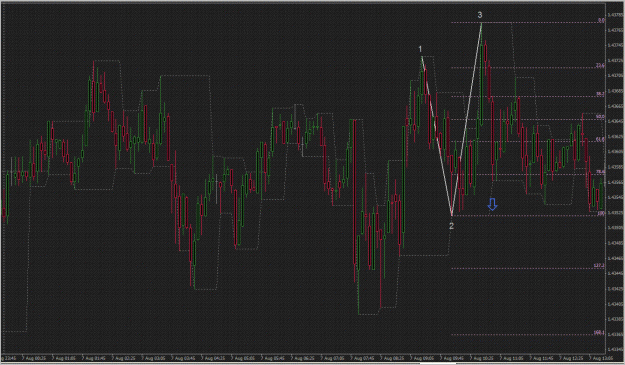Click the 38.2 Fibonacci level label

click(600, 94)
